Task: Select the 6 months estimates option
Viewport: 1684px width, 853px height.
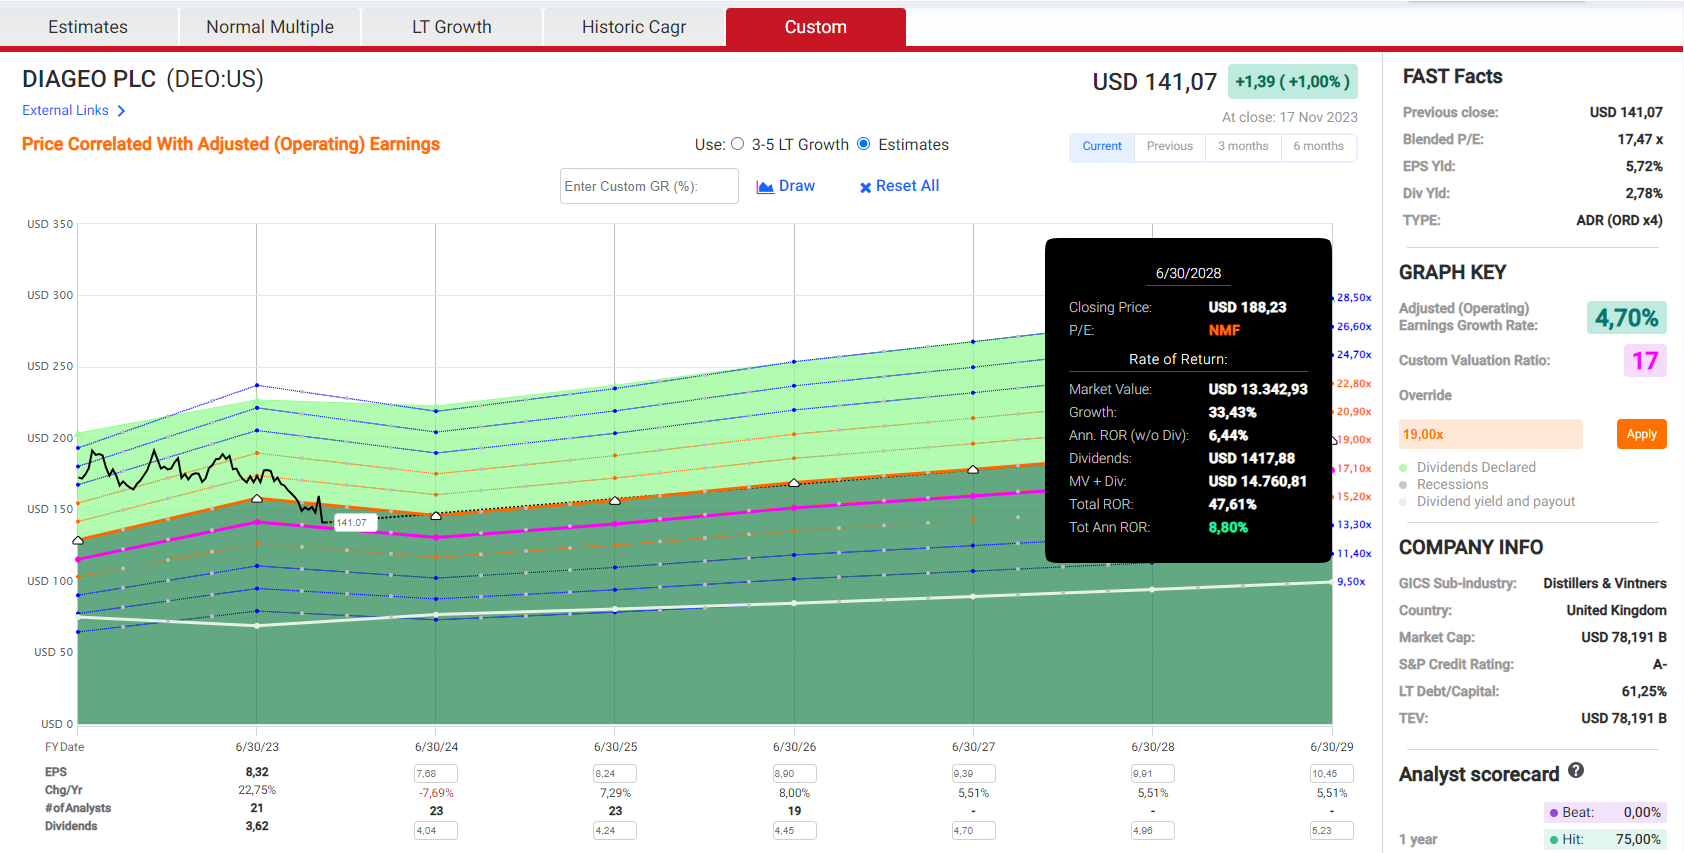Action: coord(1318,146)
